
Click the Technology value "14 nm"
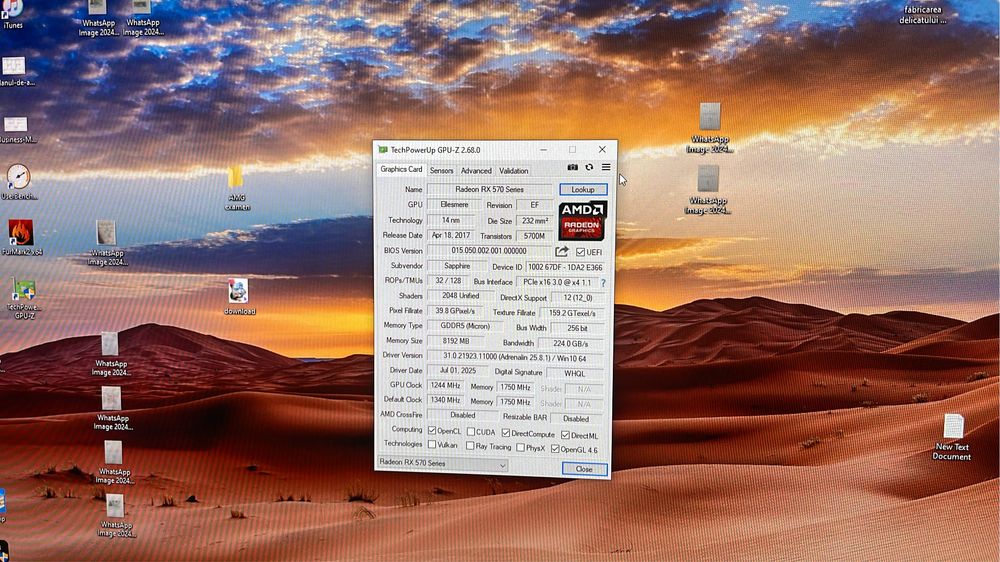tap(451, 220)
